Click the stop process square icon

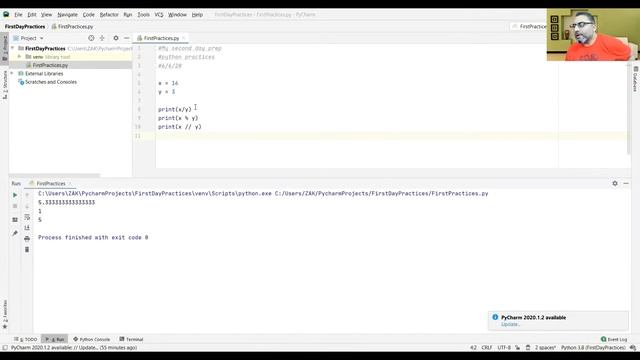[x=15, y=206]
